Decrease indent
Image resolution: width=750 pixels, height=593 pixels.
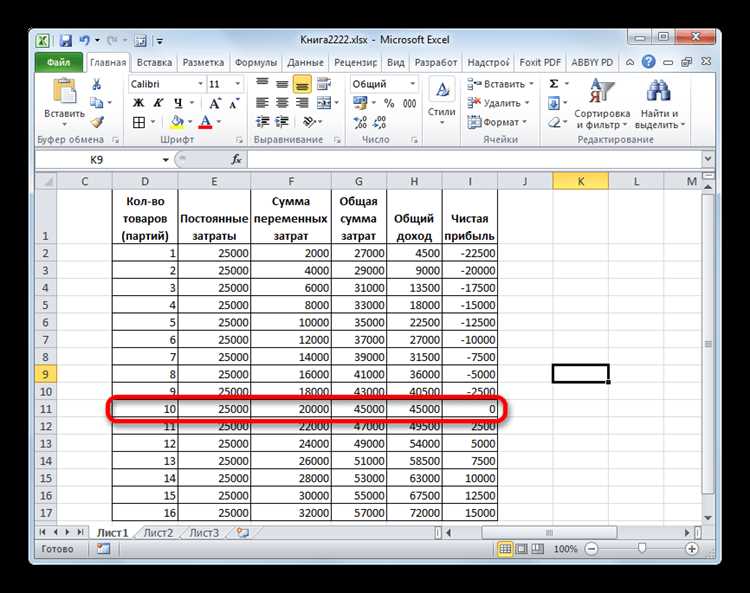click(x=263, y=122)
